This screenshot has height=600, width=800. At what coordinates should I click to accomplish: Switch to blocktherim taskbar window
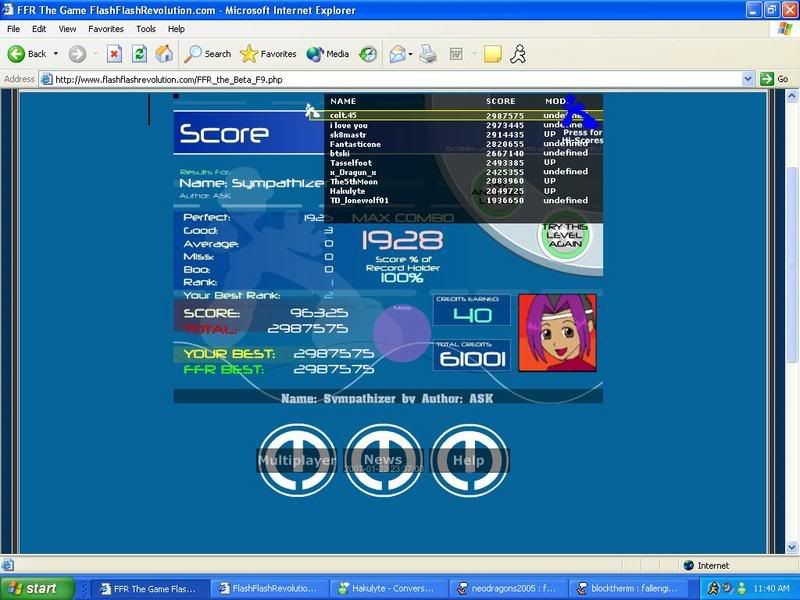click(627, 589)
